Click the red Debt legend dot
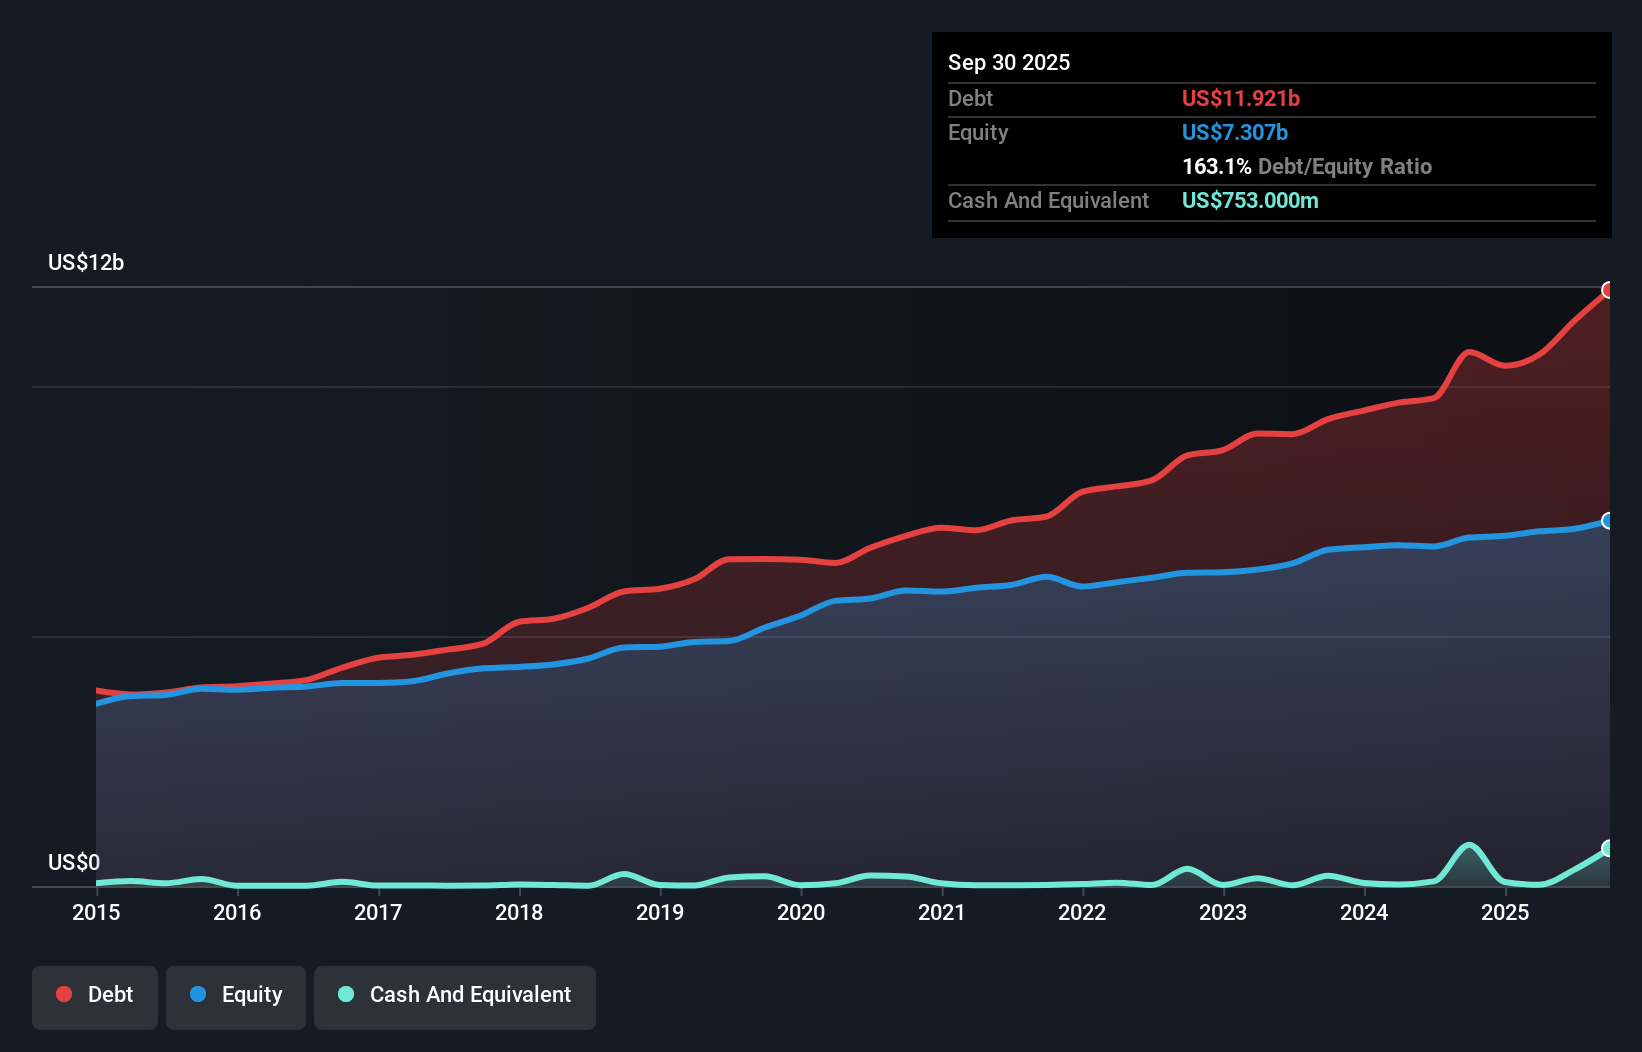1642x1052 pixels. point(63,994)
